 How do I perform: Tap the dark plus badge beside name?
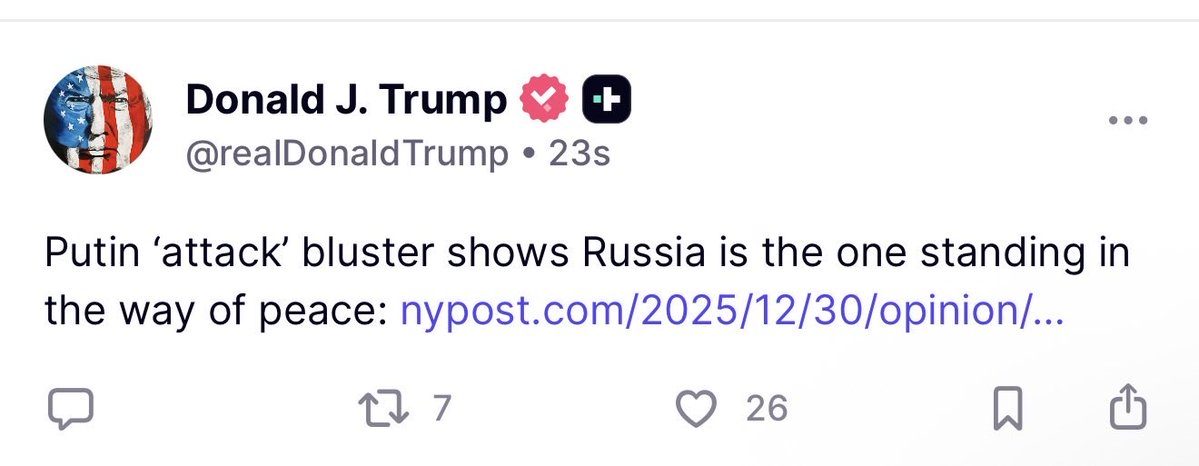(607, 100)
